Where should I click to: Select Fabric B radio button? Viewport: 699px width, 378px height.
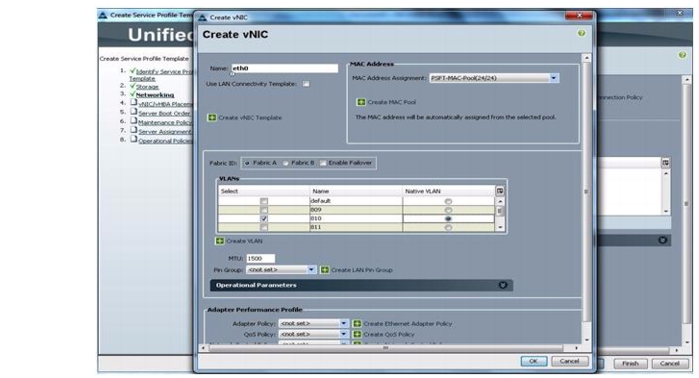click(286, 163)
